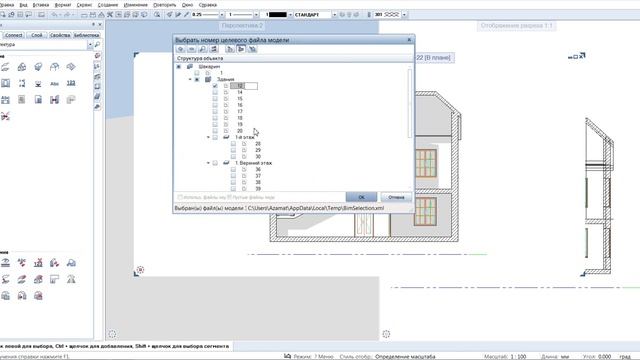Open the palette module dropdown arrow

[90, 44]
